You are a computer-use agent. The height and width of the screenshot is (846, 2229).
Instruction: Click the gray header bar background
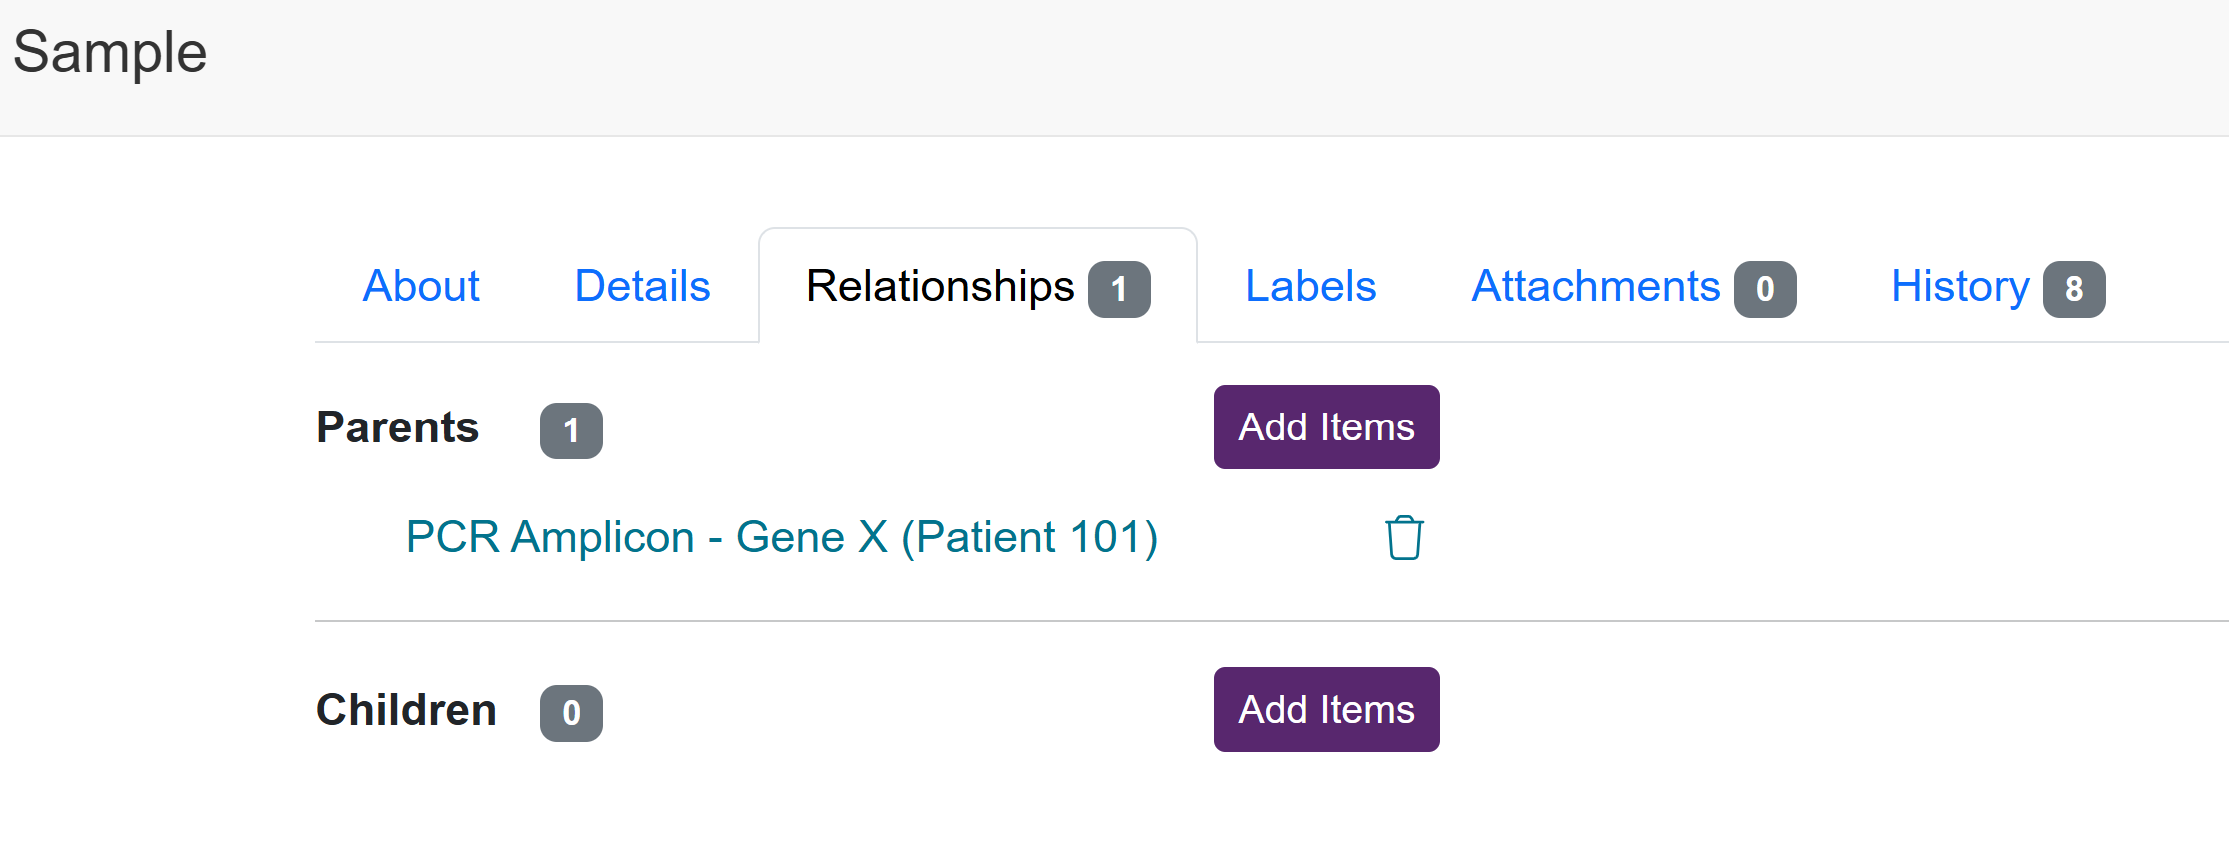point(1200,67)
